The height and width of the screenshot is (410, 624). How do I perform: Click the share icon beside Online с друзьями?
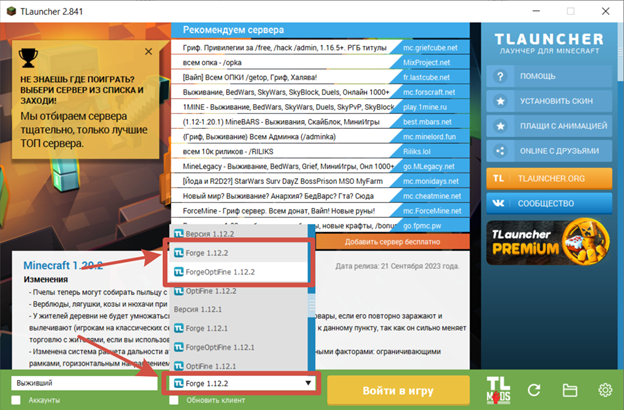(500, 151)
